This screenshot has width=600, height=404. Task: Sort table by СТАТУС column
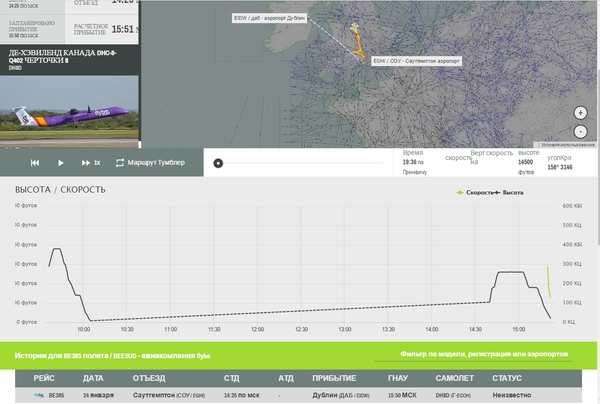pos(507,379)
